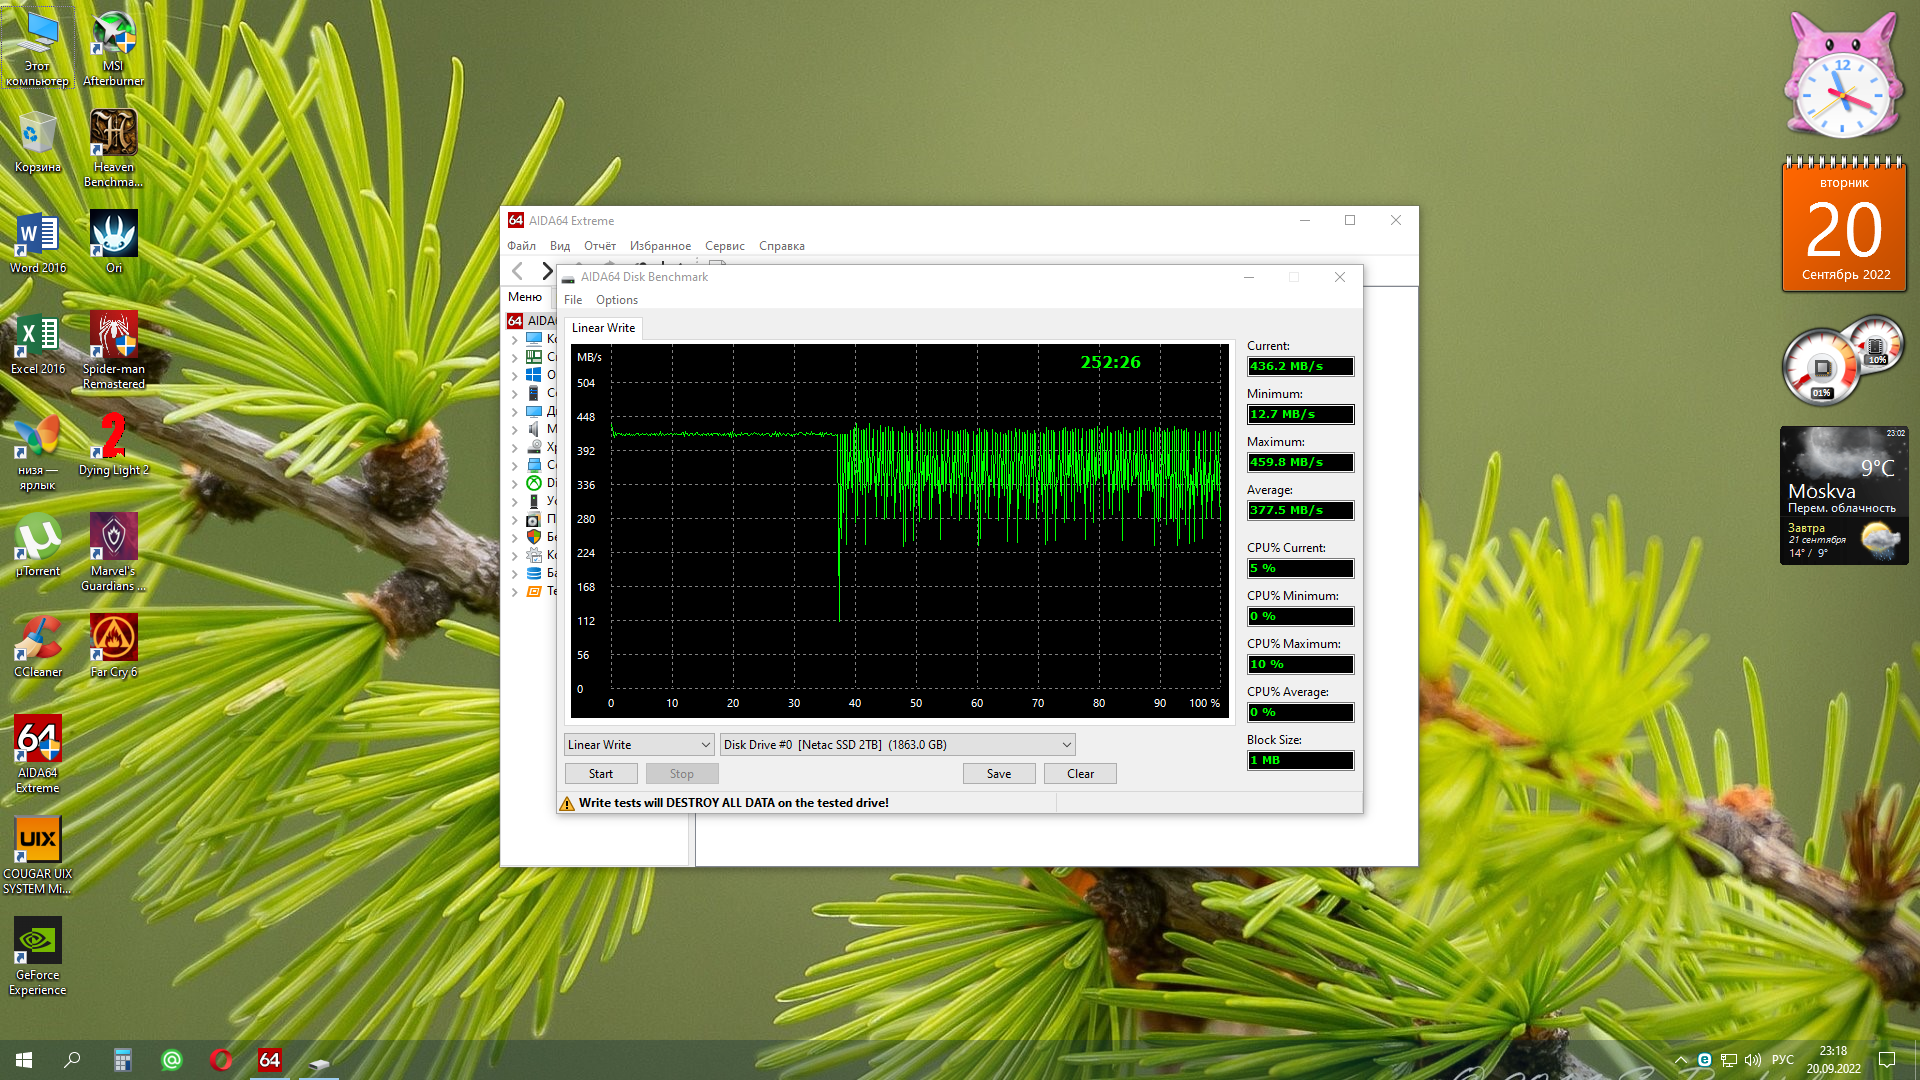Viewport: 1920px width, 1080px height.
Task: Open the Options menu in Disk Benchmark
Action: coord(616,300)
